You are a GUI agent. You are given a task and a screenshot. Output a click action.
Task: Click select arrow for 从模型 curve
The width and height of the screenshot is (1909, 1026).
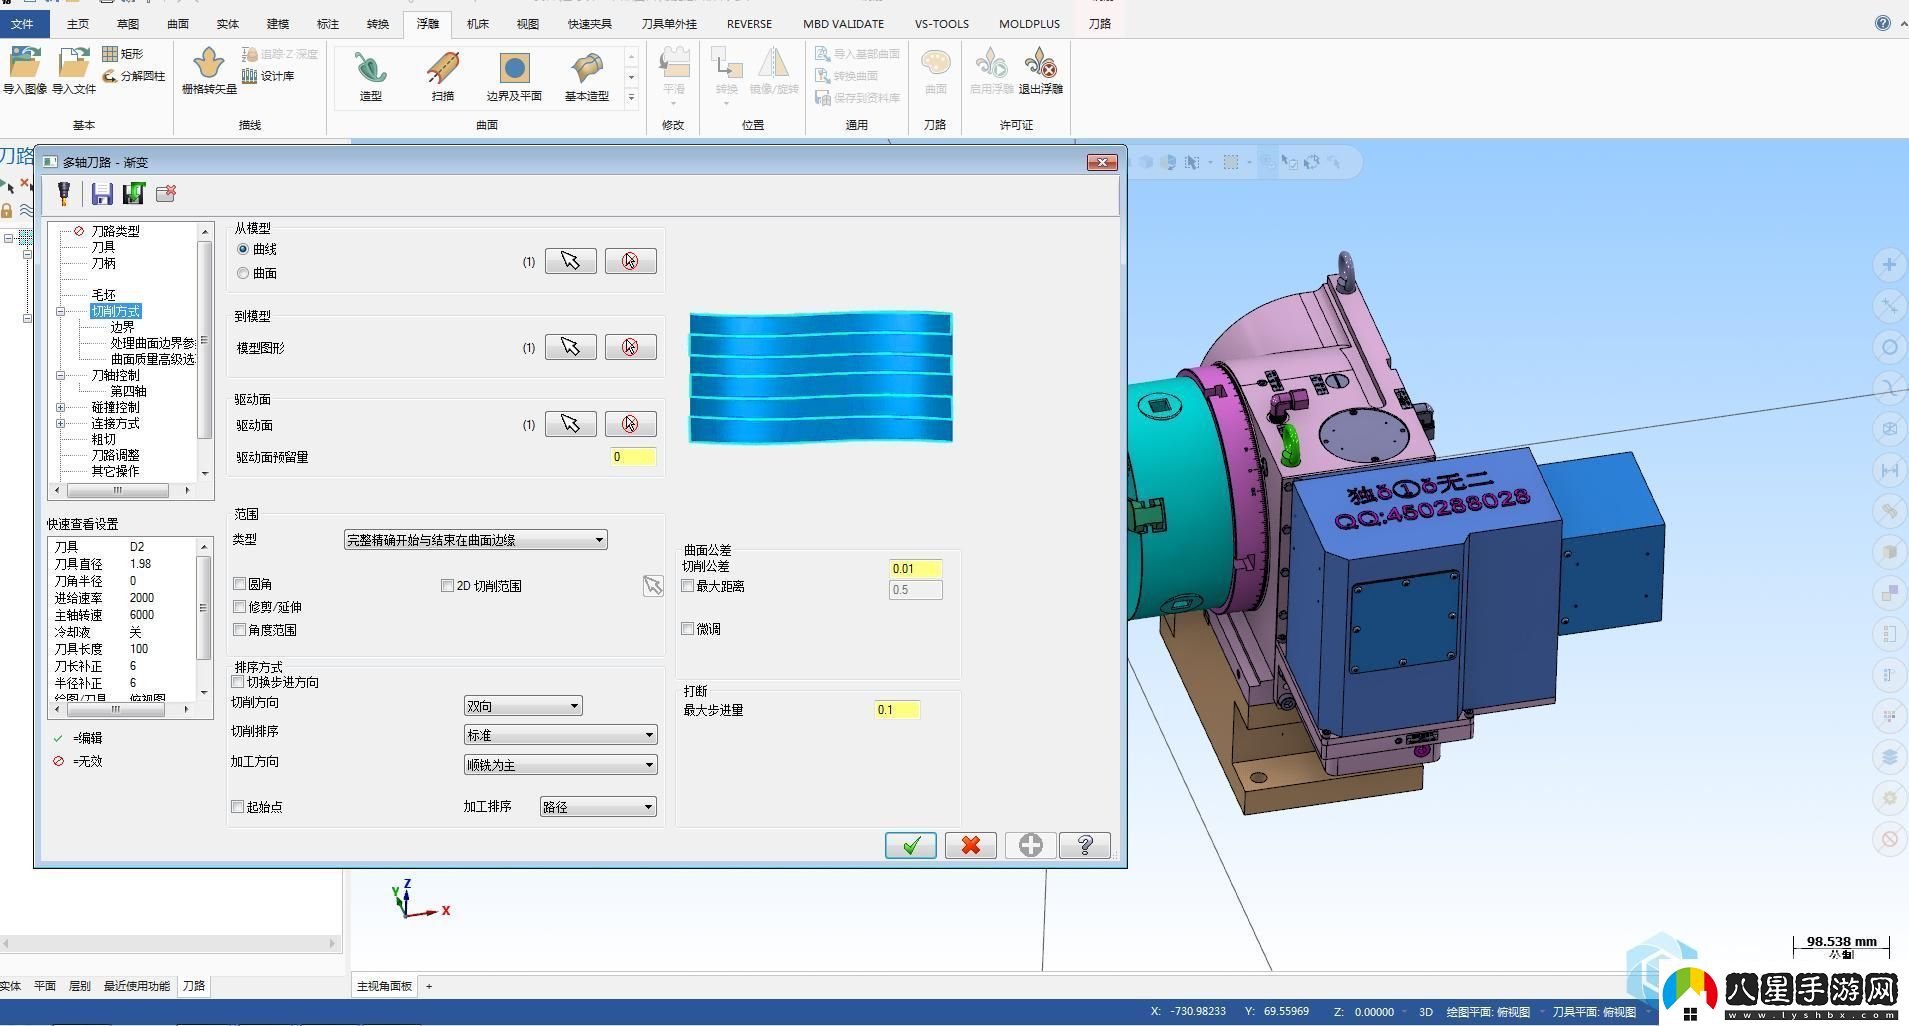570,261
